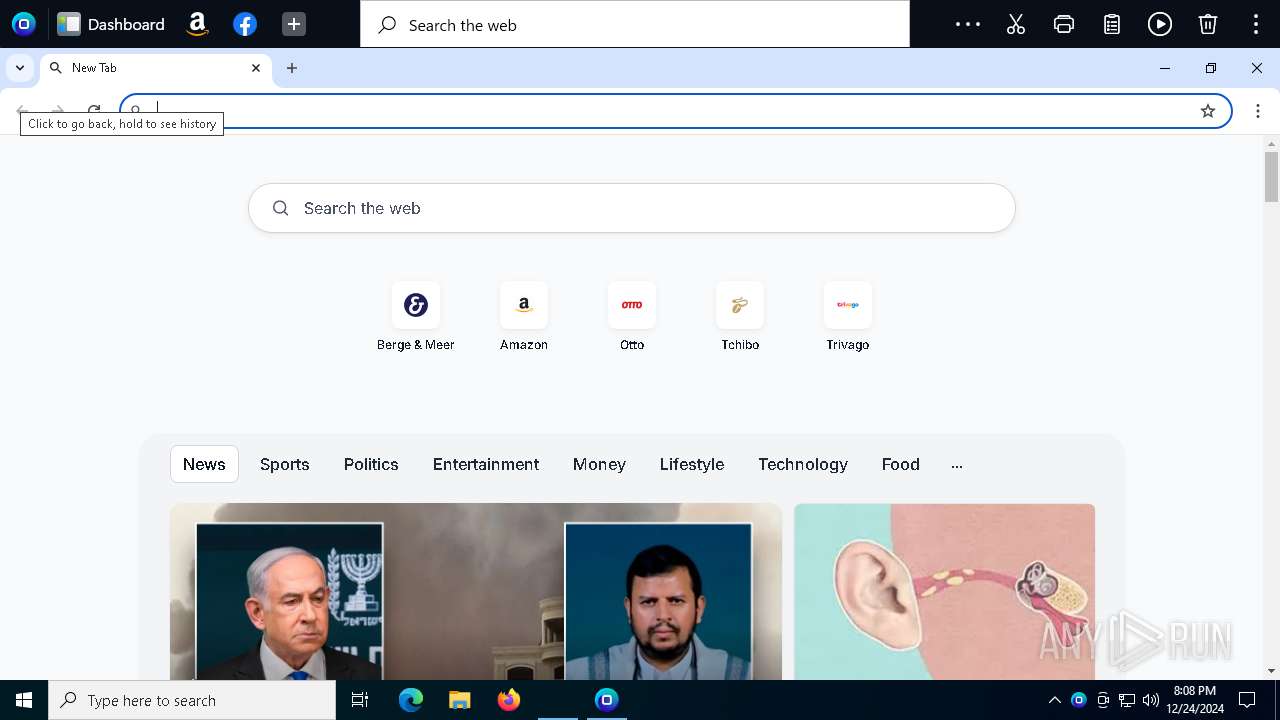1280x720 pixels.
Task: Open the clock showing 8:08 PM
Action: (x=1195, y=700)
